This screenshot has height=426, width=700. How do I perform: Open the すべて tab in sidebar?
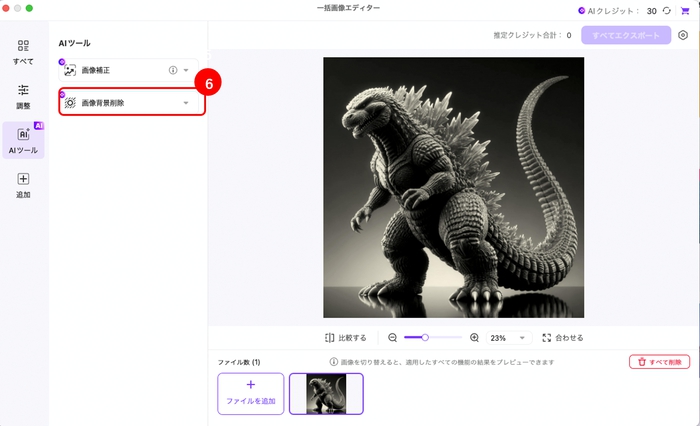23,52
